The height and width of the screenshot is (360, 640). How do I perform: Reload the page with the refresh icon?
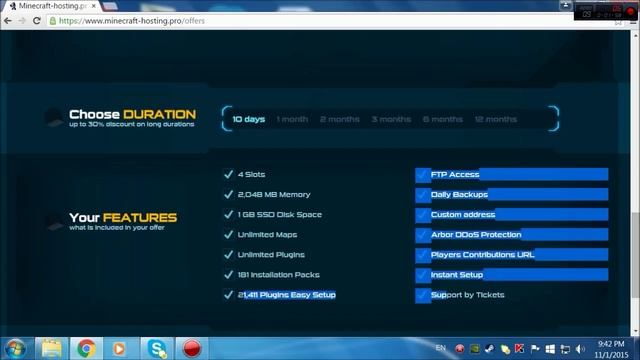pyautogui.click(x=36, y=20)
